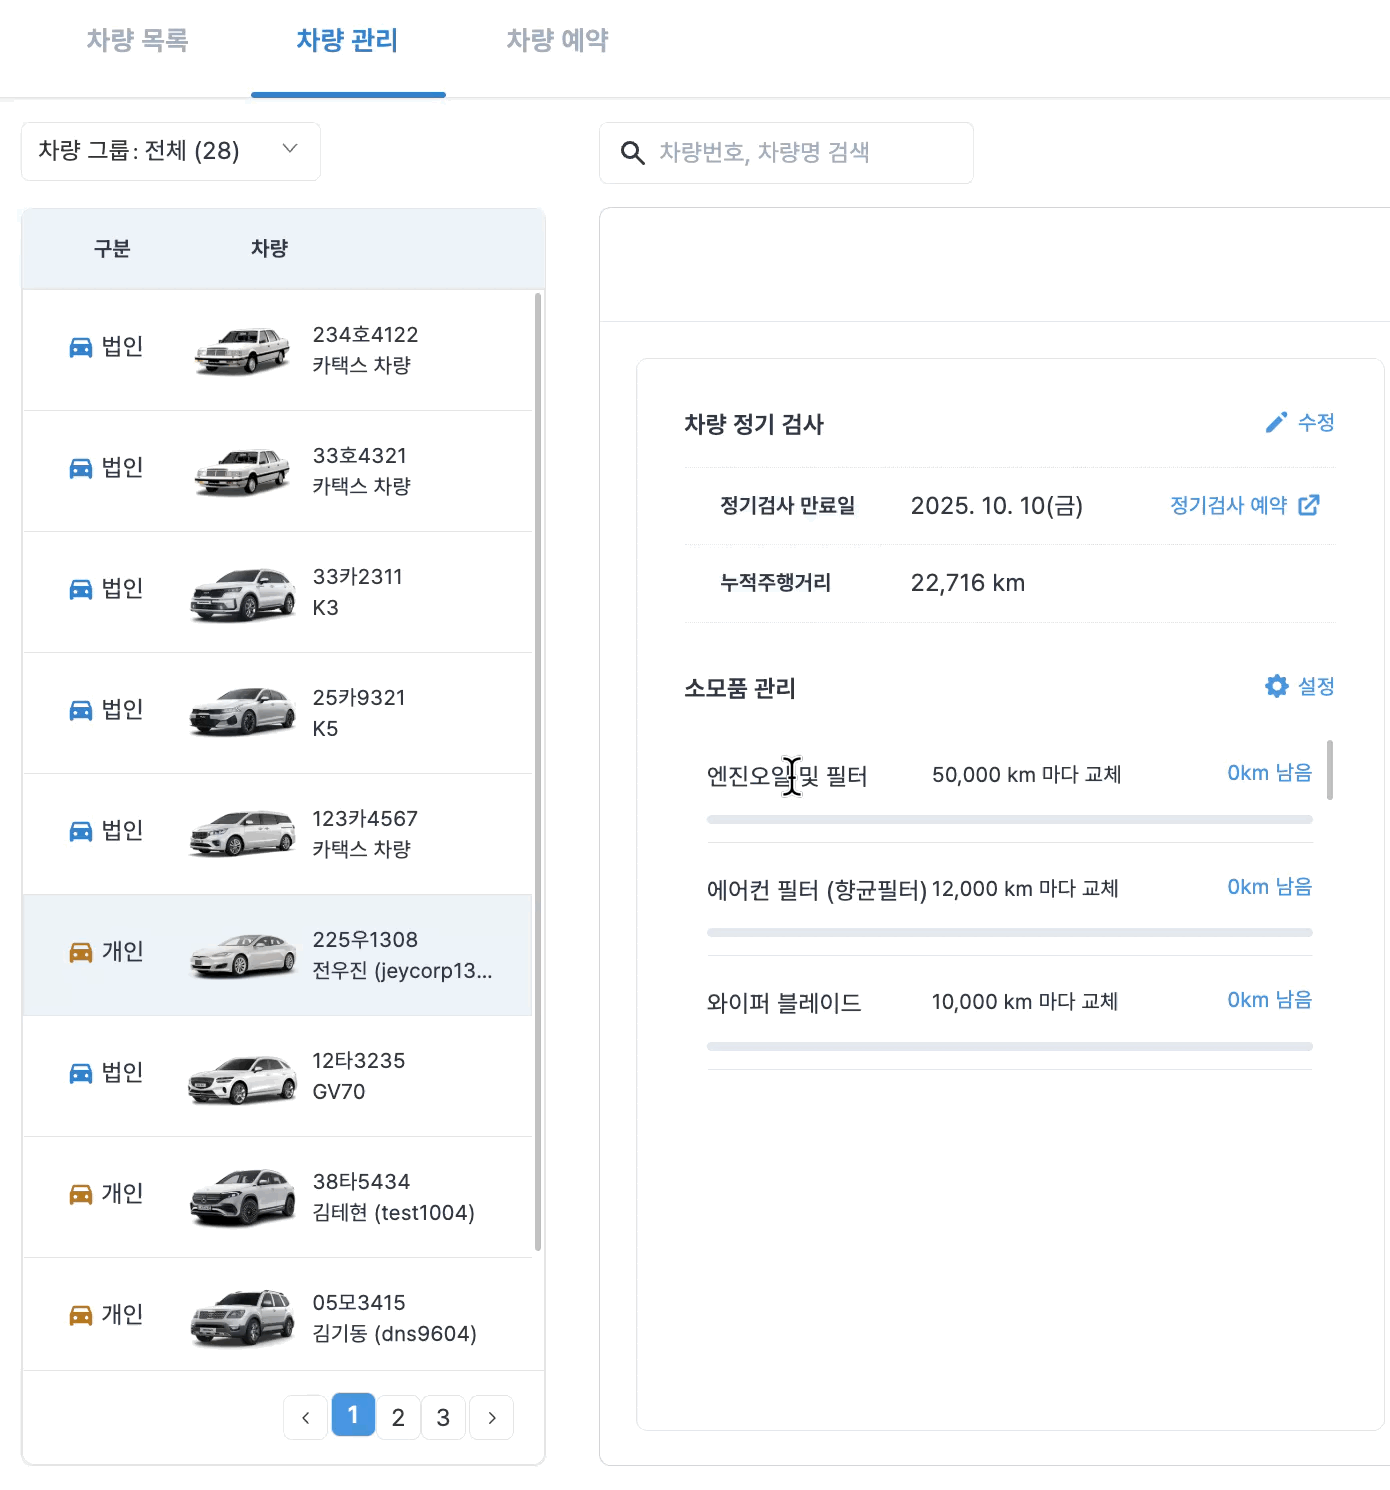Click the orange car icon for 225우1308
Screen dimensions: 1390x1490
[x=81, y=952]
